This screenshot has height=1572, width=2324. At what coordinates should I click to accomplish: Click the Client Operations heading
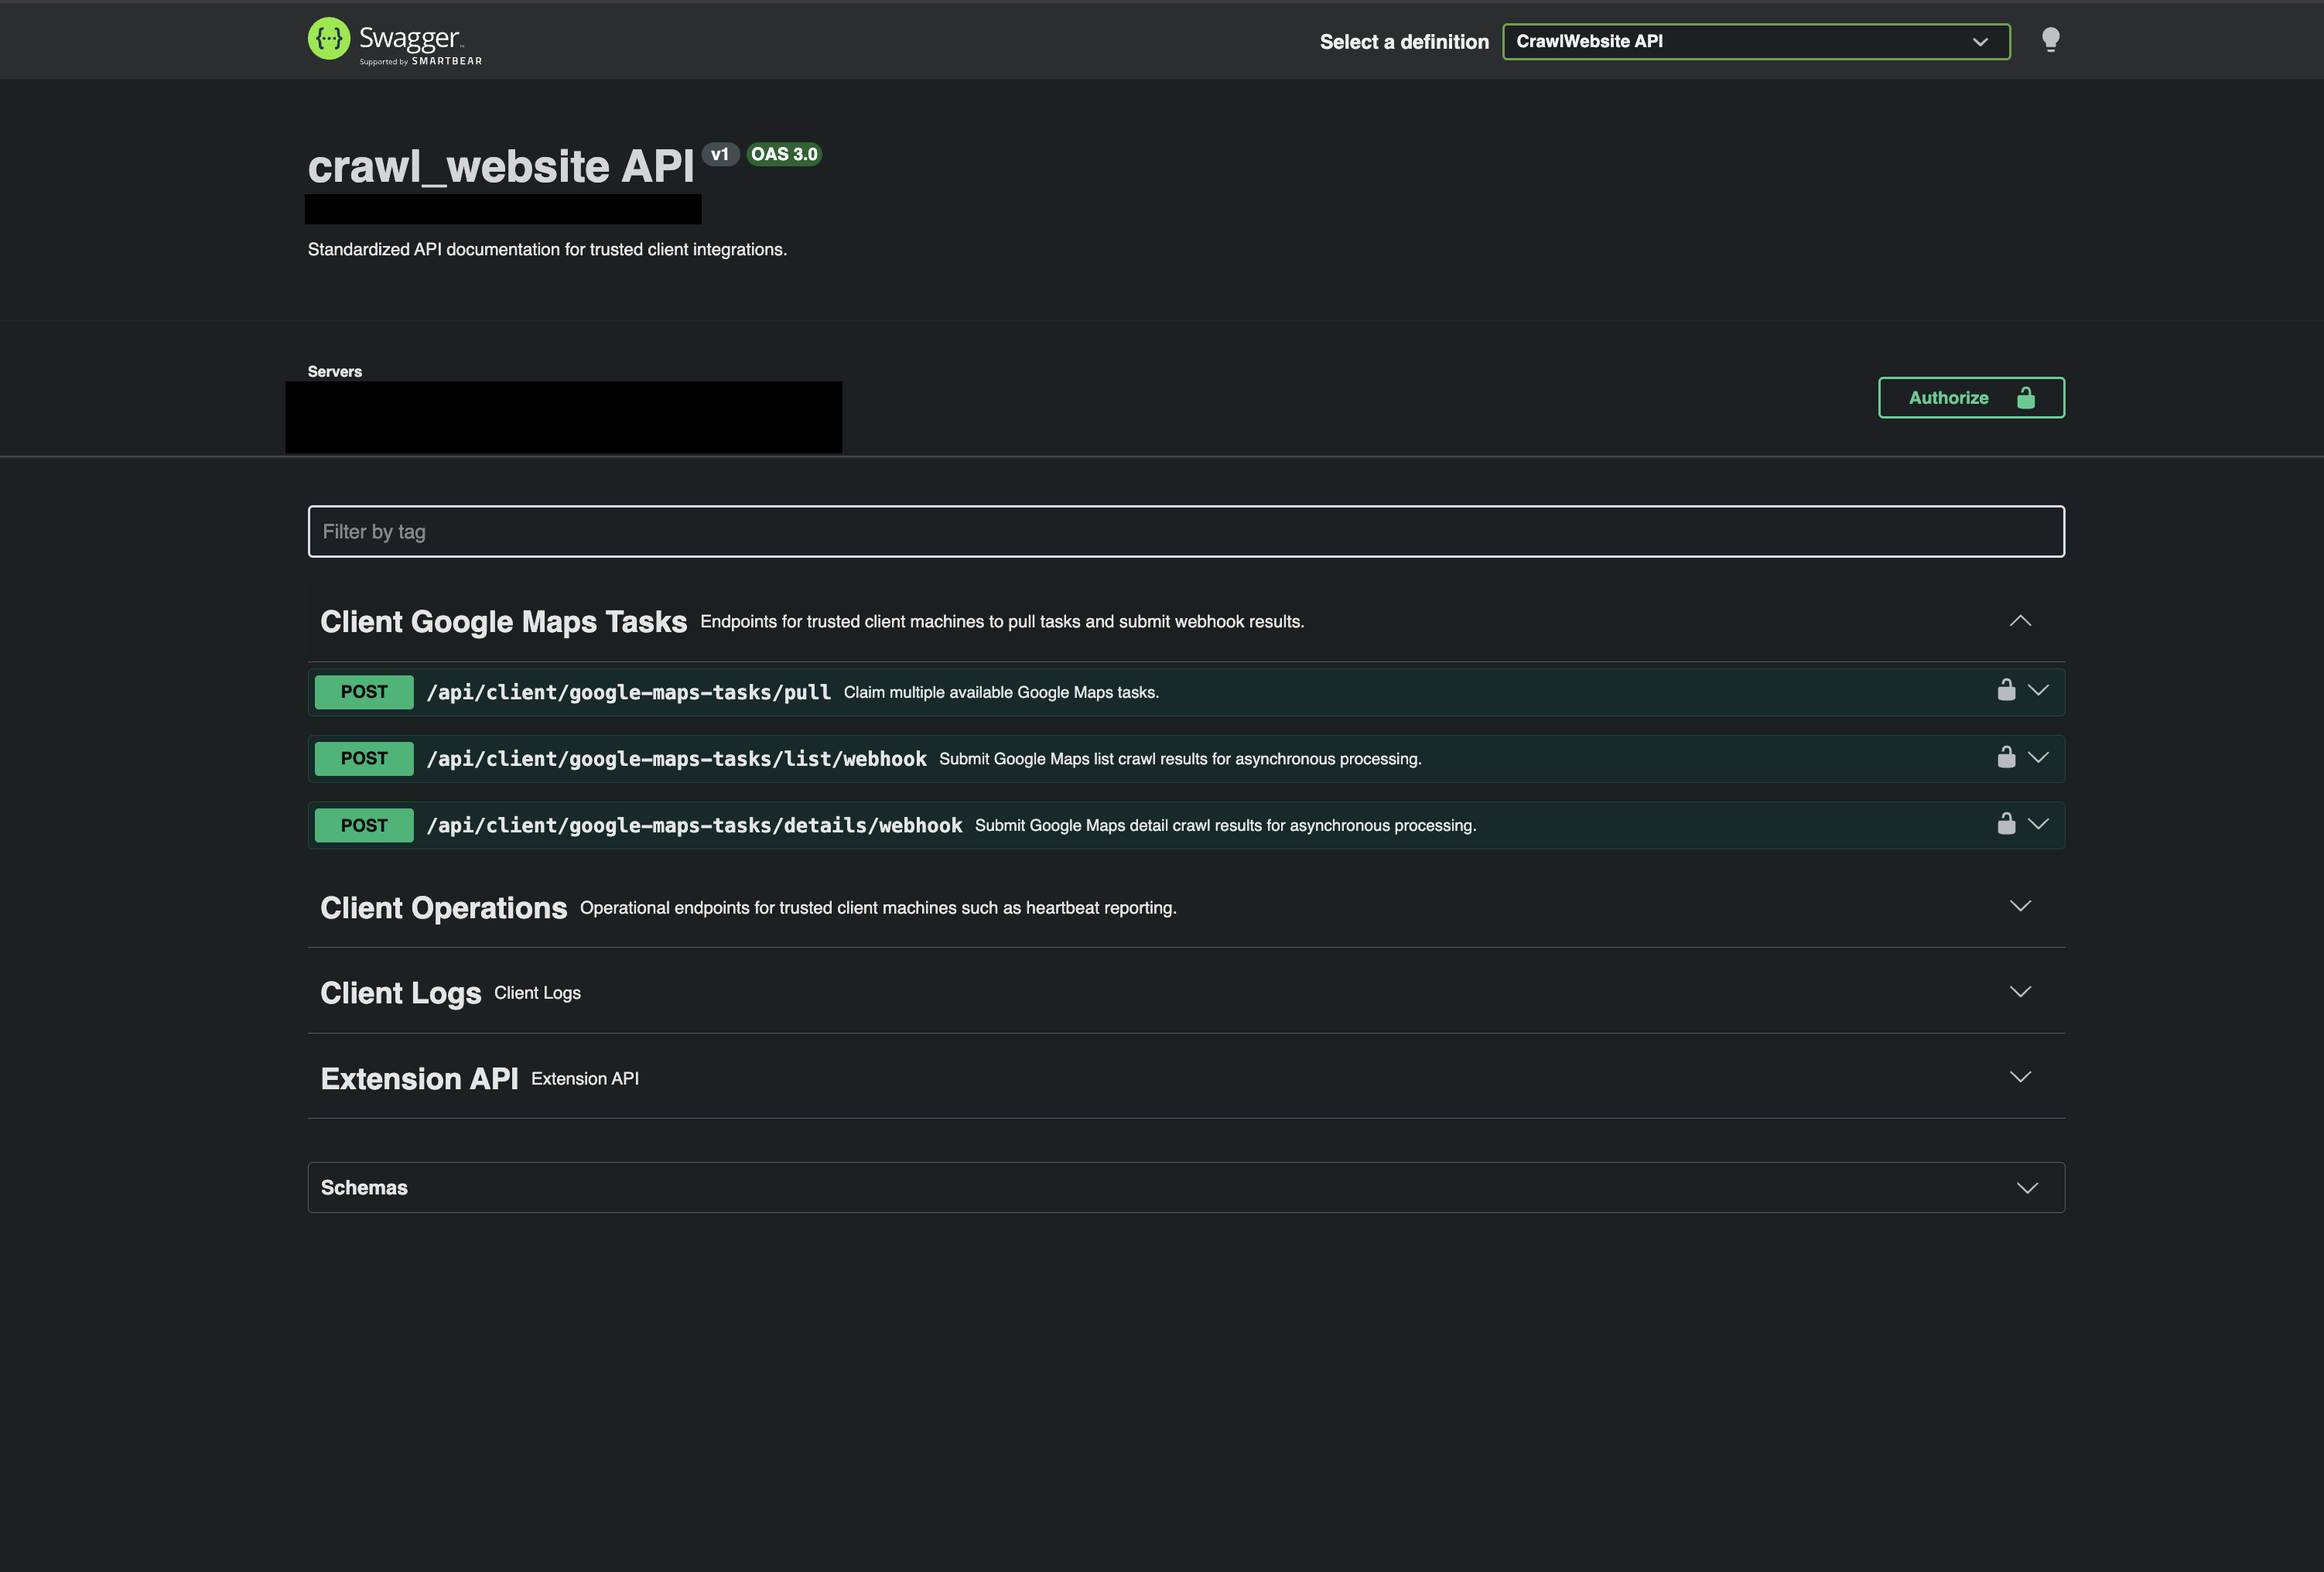pyautogui.click(x=443, y=908)
